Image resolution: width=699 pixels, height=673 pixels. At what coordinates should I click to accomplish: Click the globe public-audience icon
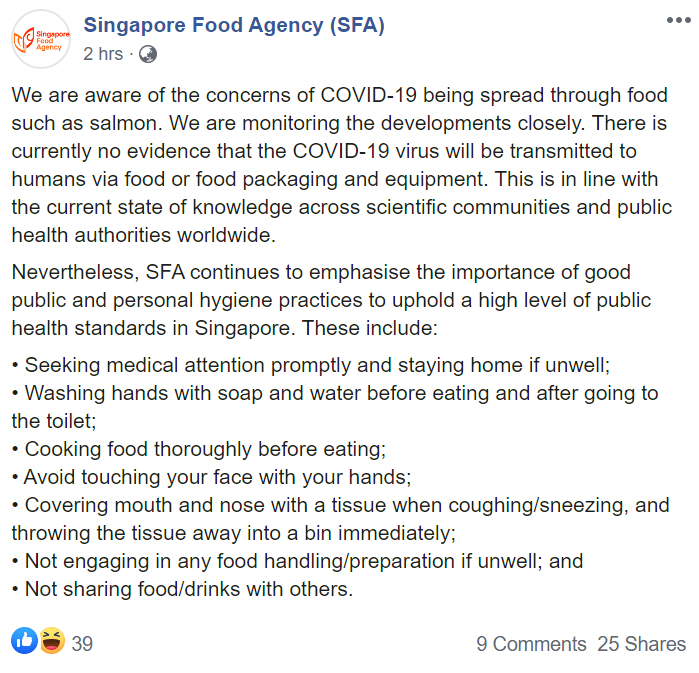pos(147,54)
